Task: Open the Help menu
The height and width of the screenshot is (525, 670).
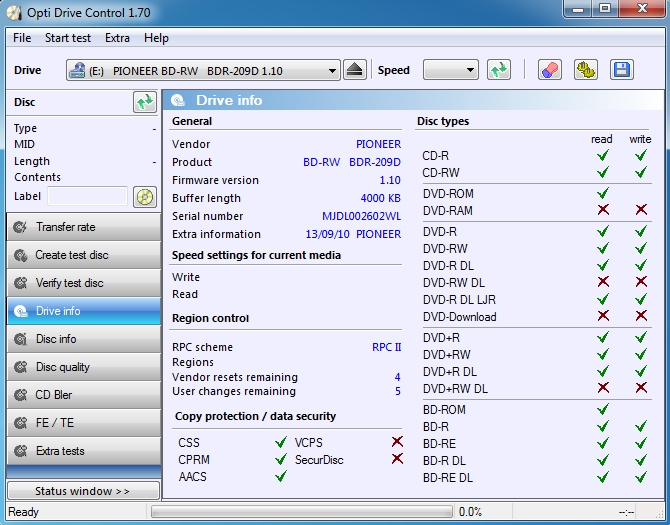Action: (156, 38)
